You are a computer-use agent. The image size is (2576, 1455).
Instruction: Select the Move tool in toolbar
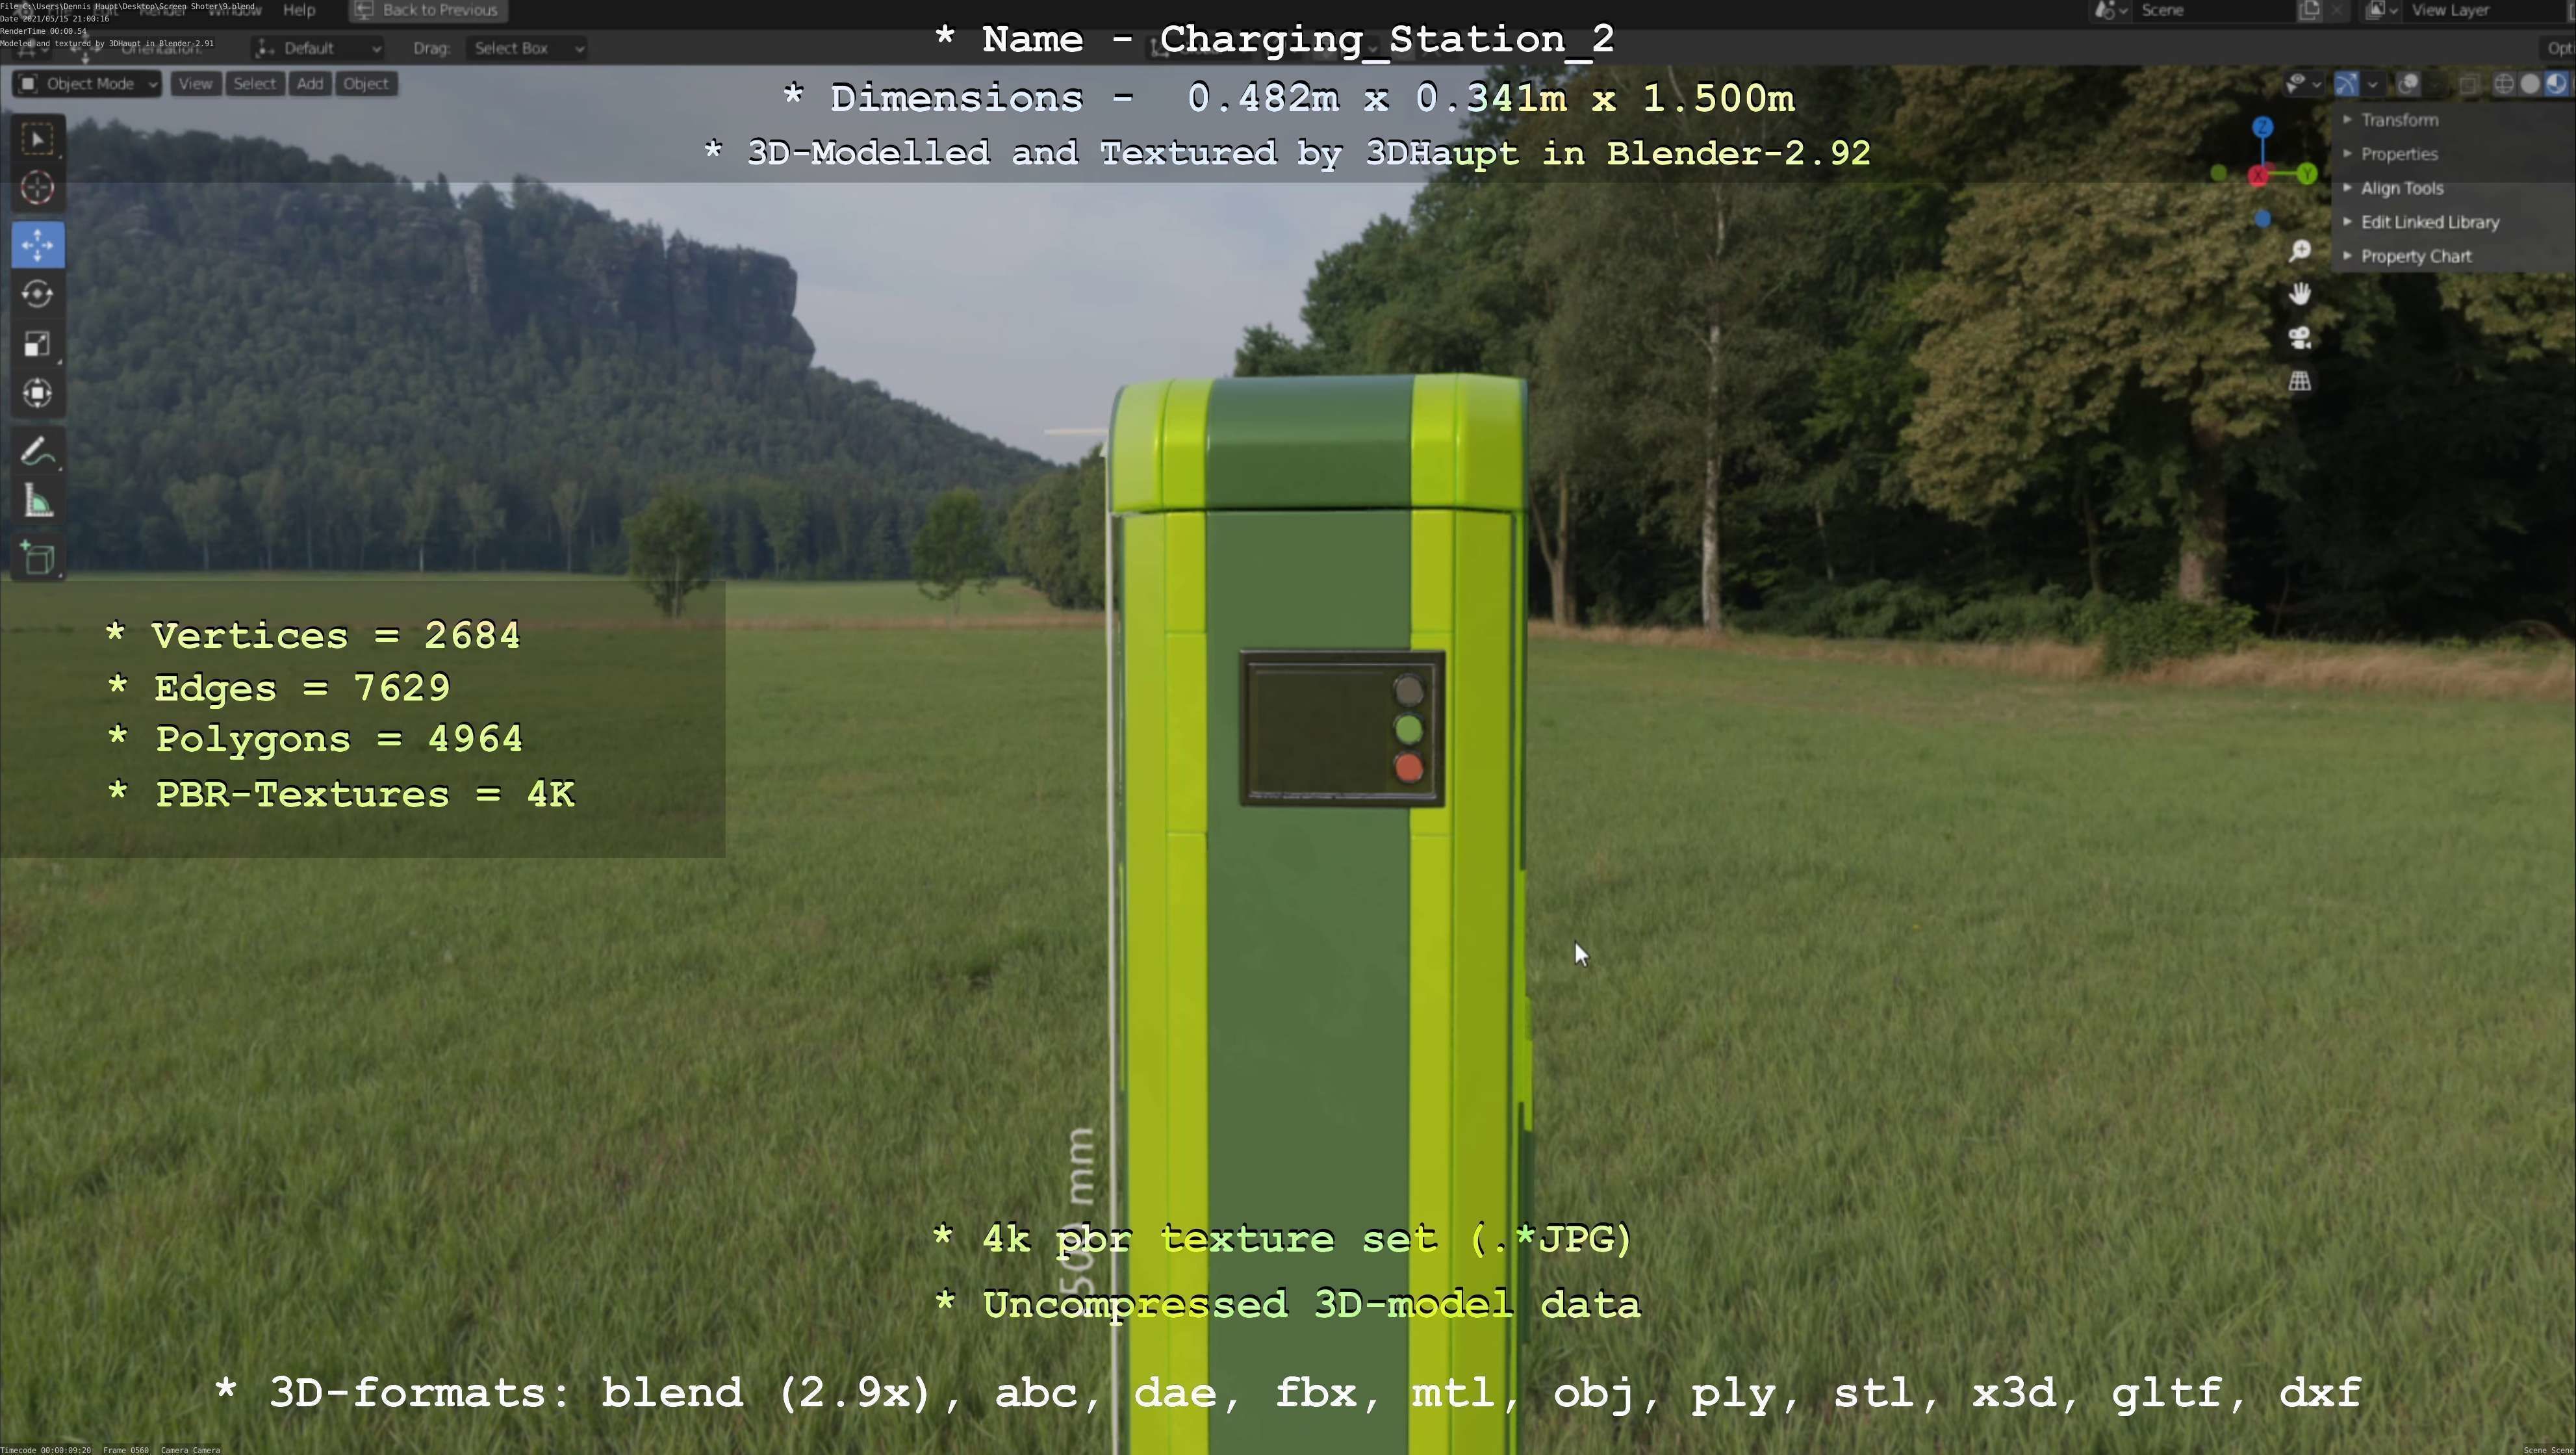coord(38,245)
